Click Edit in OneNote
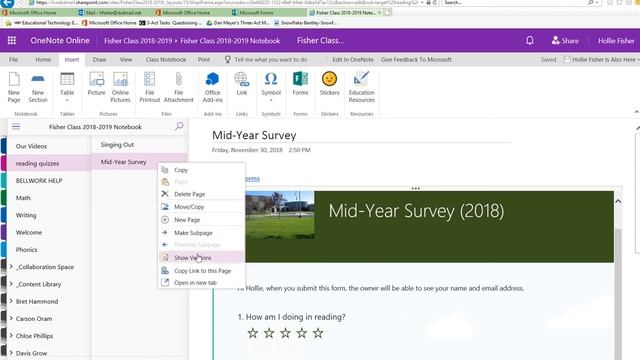 click(353, 60)
